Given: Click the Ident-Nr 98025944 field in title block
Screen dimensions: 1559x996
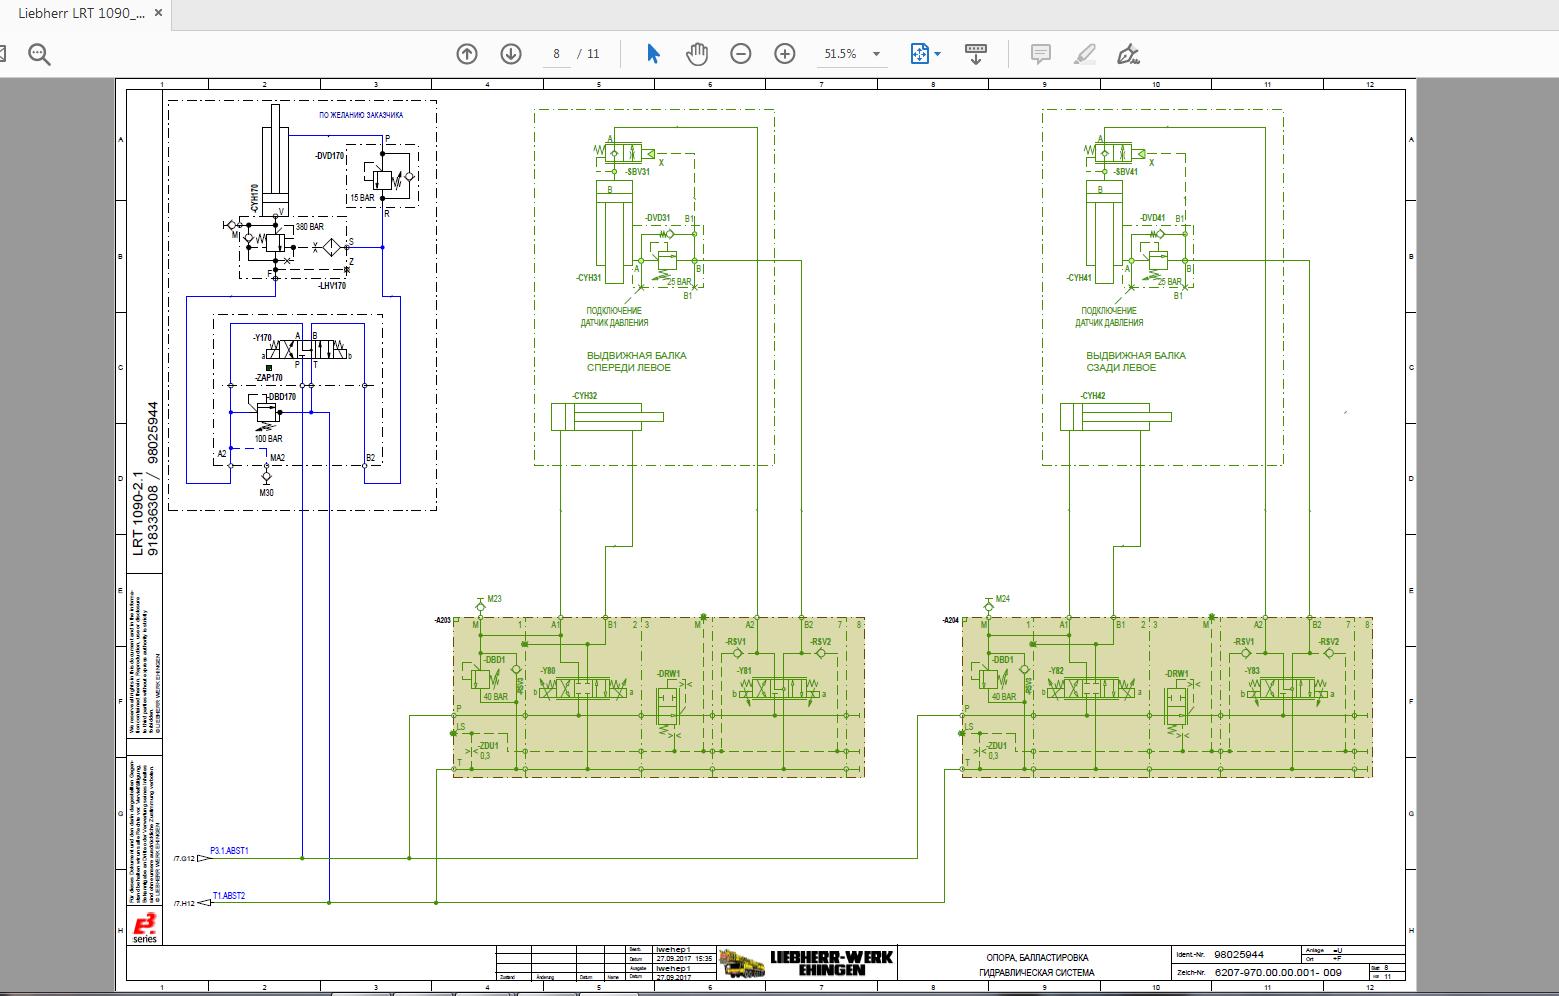Looking at the screenshot, I should (1238, 955).
